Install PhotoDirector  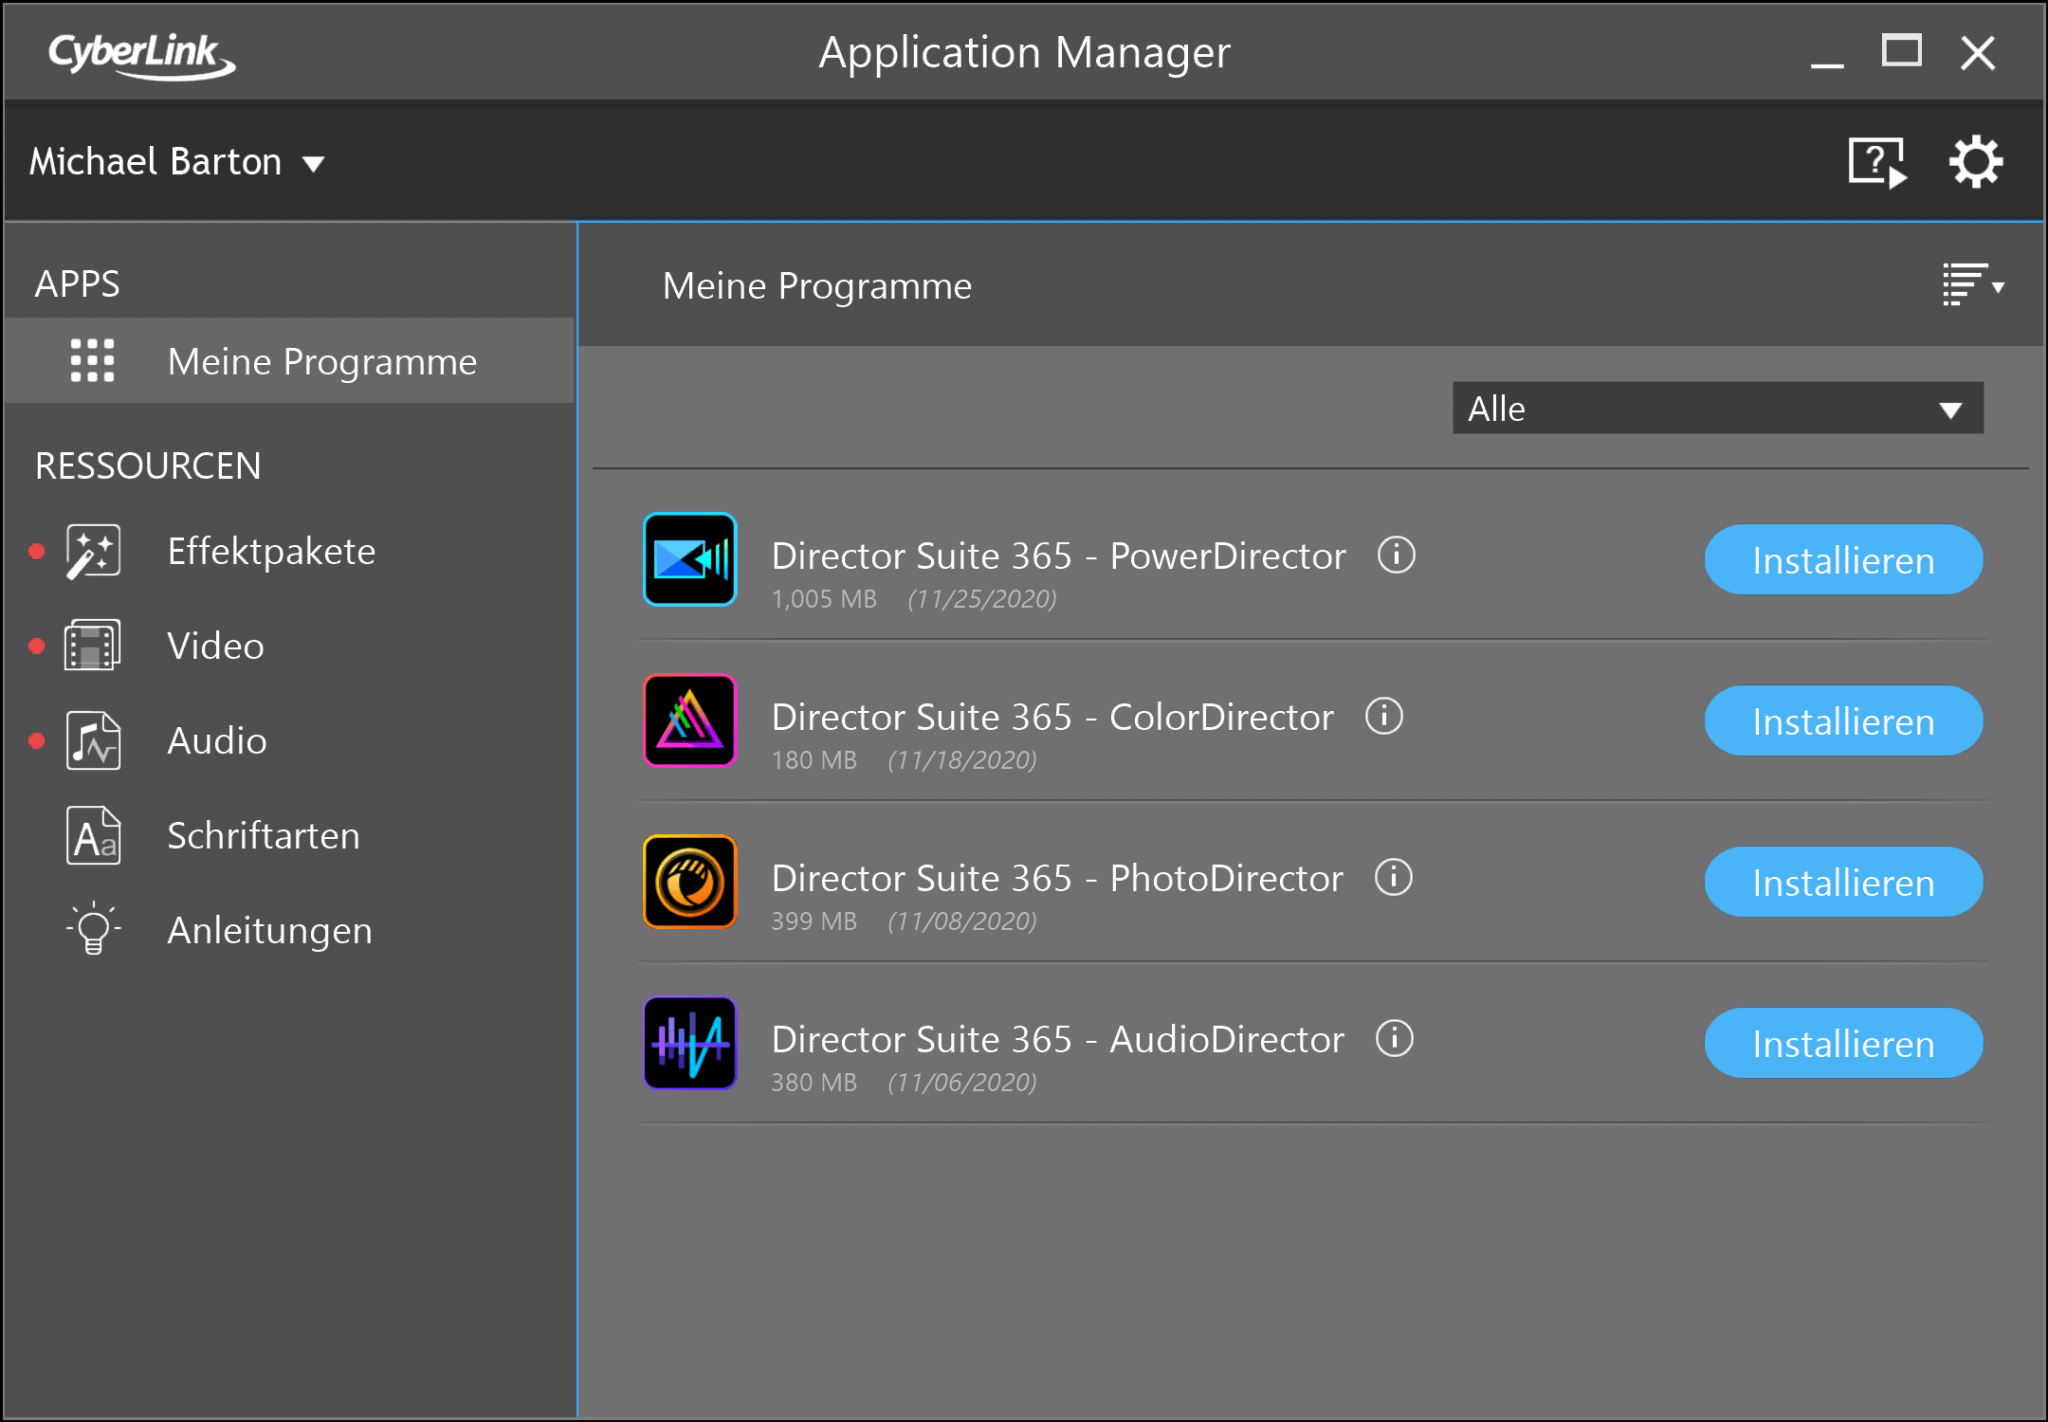pos(1843,882)
